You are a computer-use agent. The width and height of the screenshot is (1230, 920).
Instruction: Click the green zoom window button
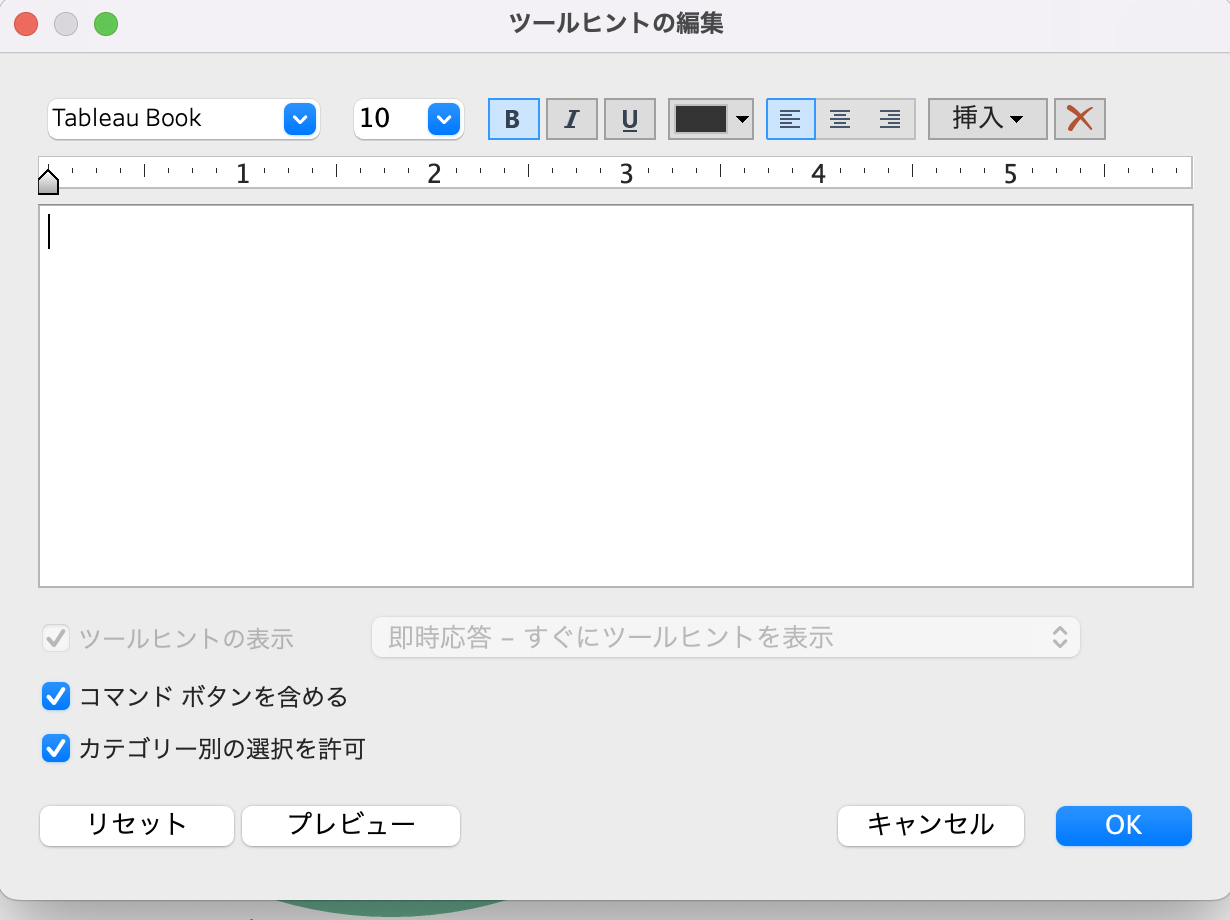106,24
